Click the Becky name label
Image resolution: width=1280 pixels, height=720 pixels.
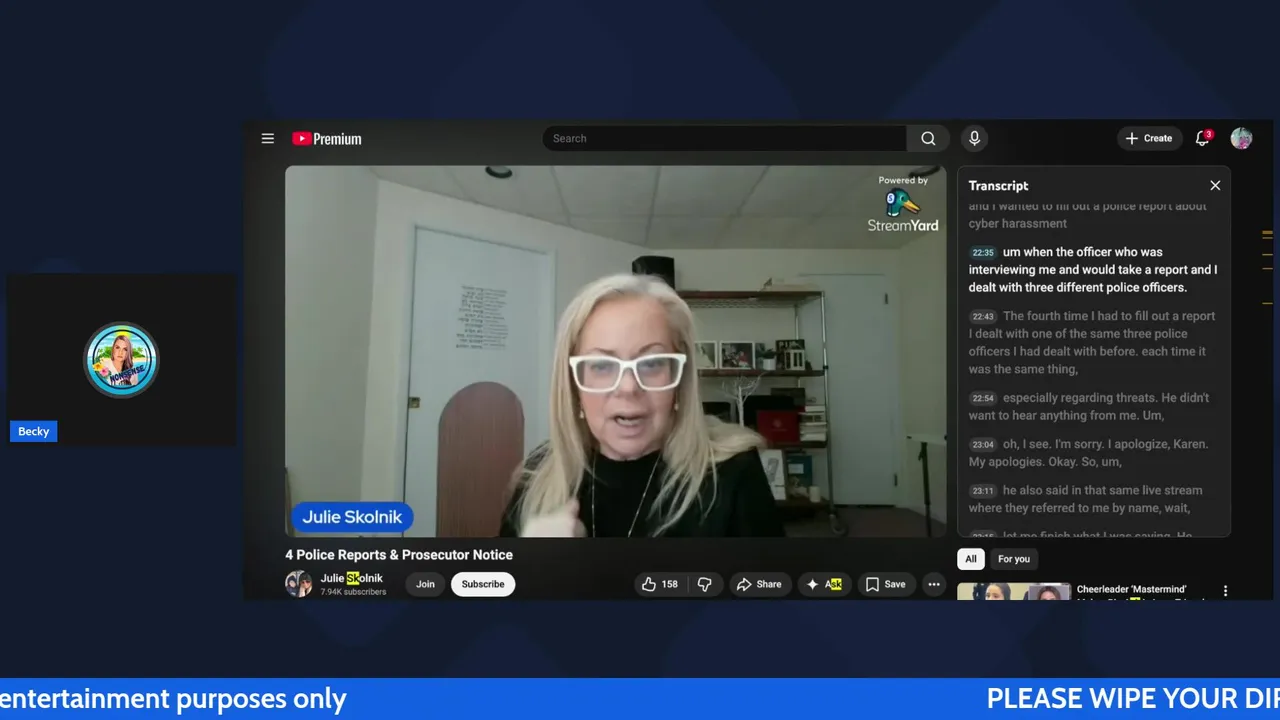(33, 432)
